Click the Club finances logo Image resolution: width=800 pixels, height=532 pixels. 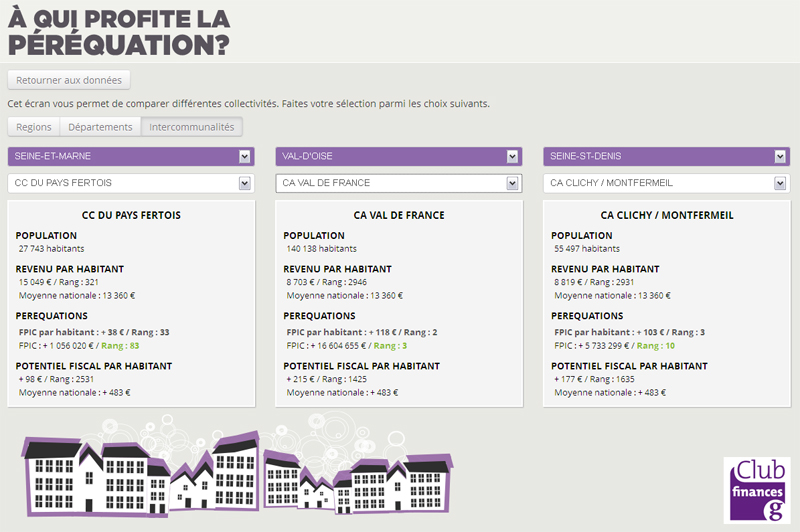click(756, 490)
